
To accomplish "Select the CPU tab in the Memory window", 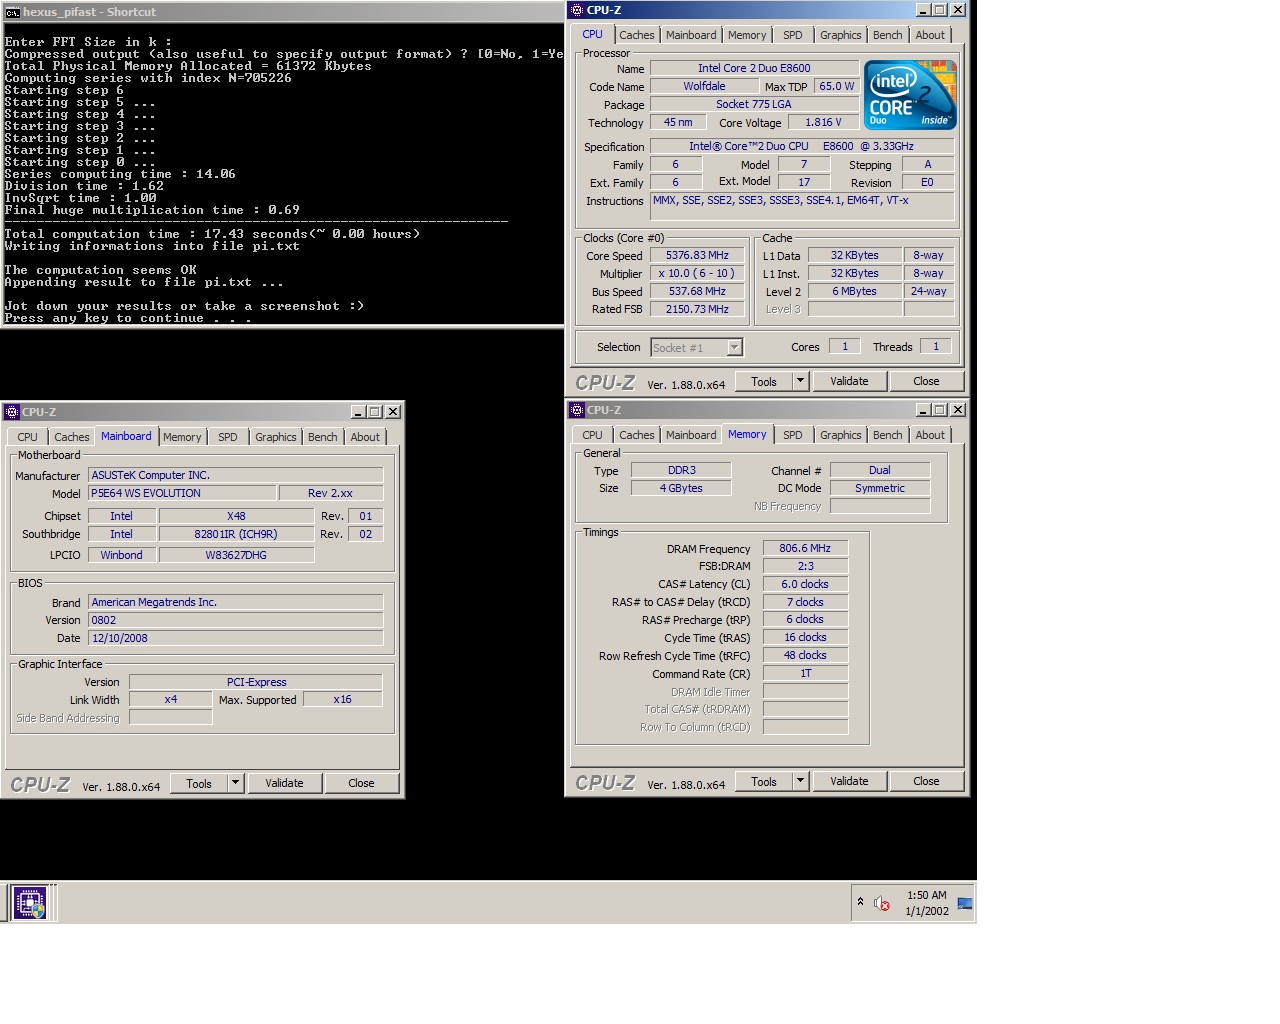I will (592, 435).
